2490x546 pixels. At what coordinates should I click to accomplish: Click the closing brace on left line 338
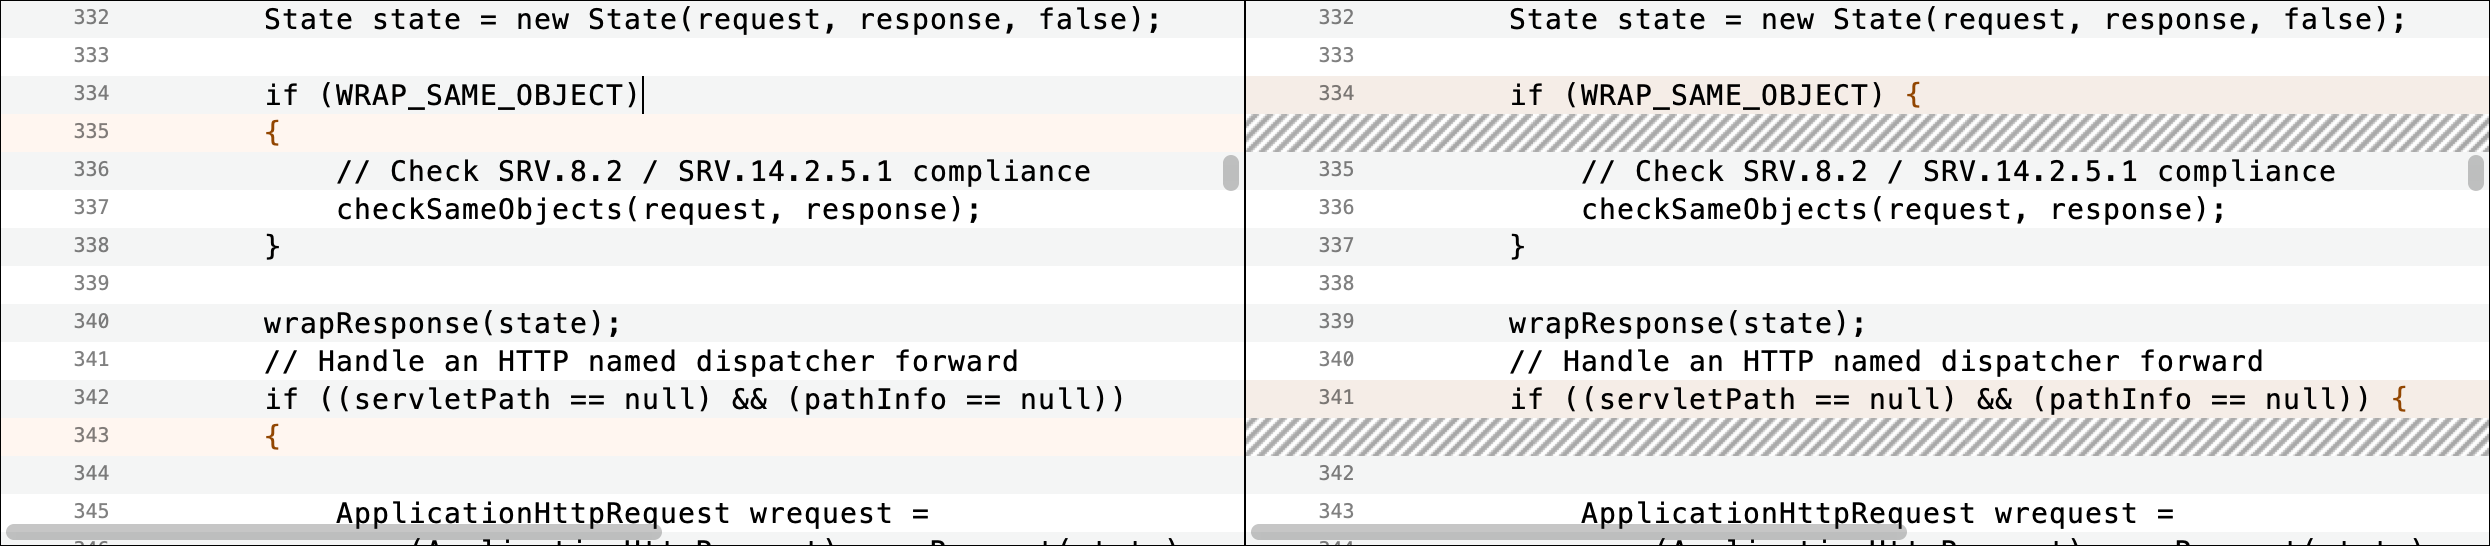(272, 246)
